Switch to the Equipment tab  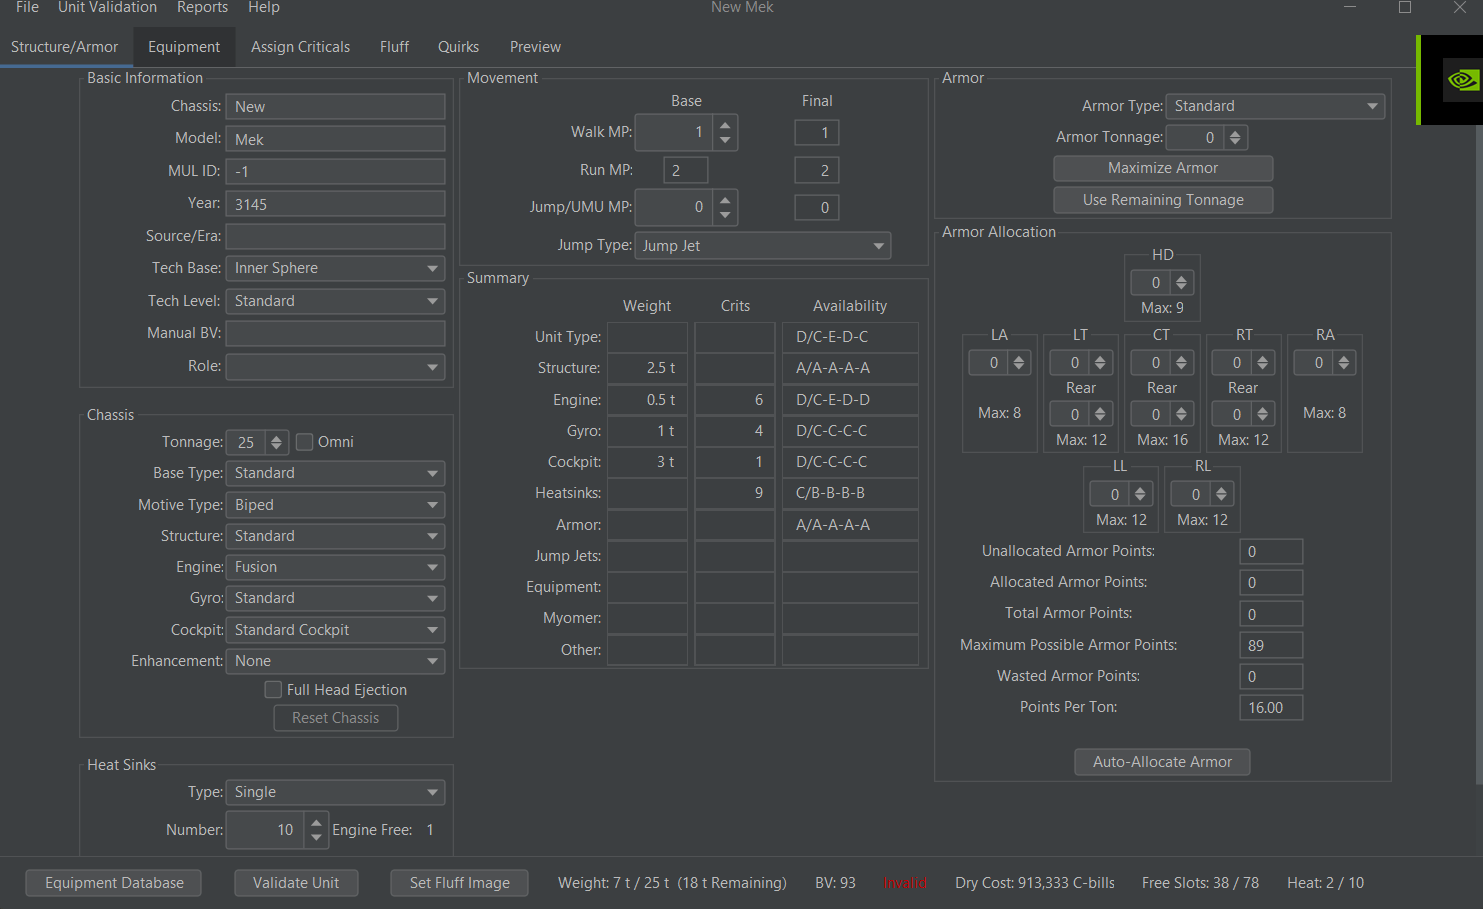(x=184, y=47)
